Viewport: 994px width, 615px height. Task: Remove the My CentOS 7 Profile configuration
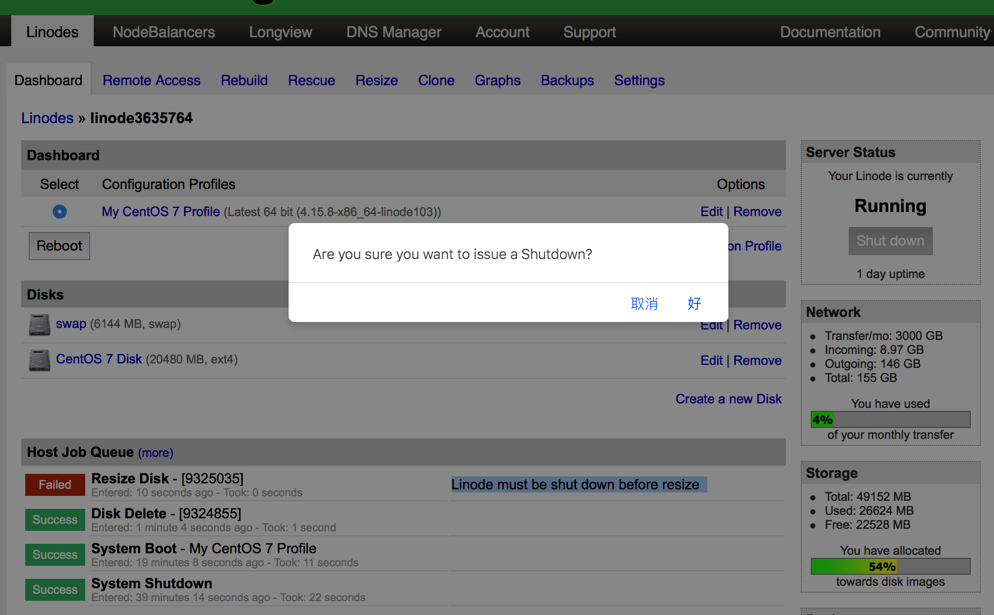[758, 212]
